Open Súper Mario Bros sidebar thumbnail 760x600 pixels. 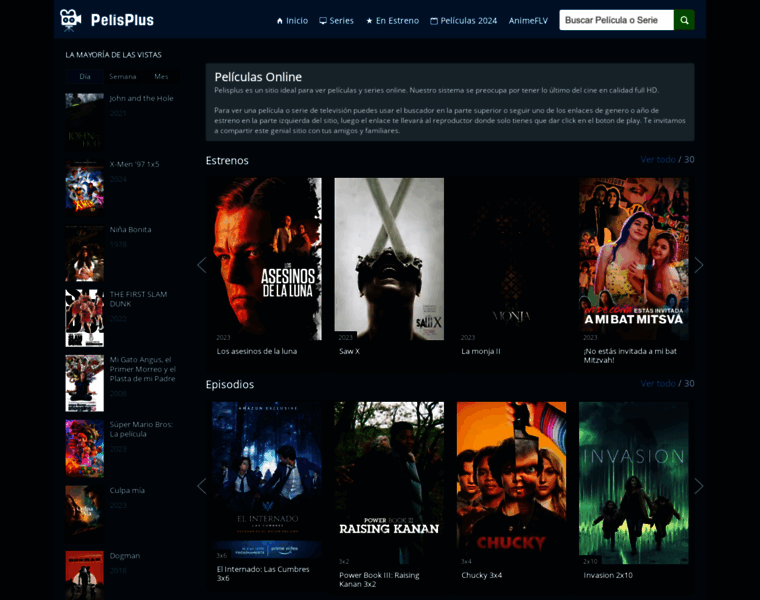[85, 448]
